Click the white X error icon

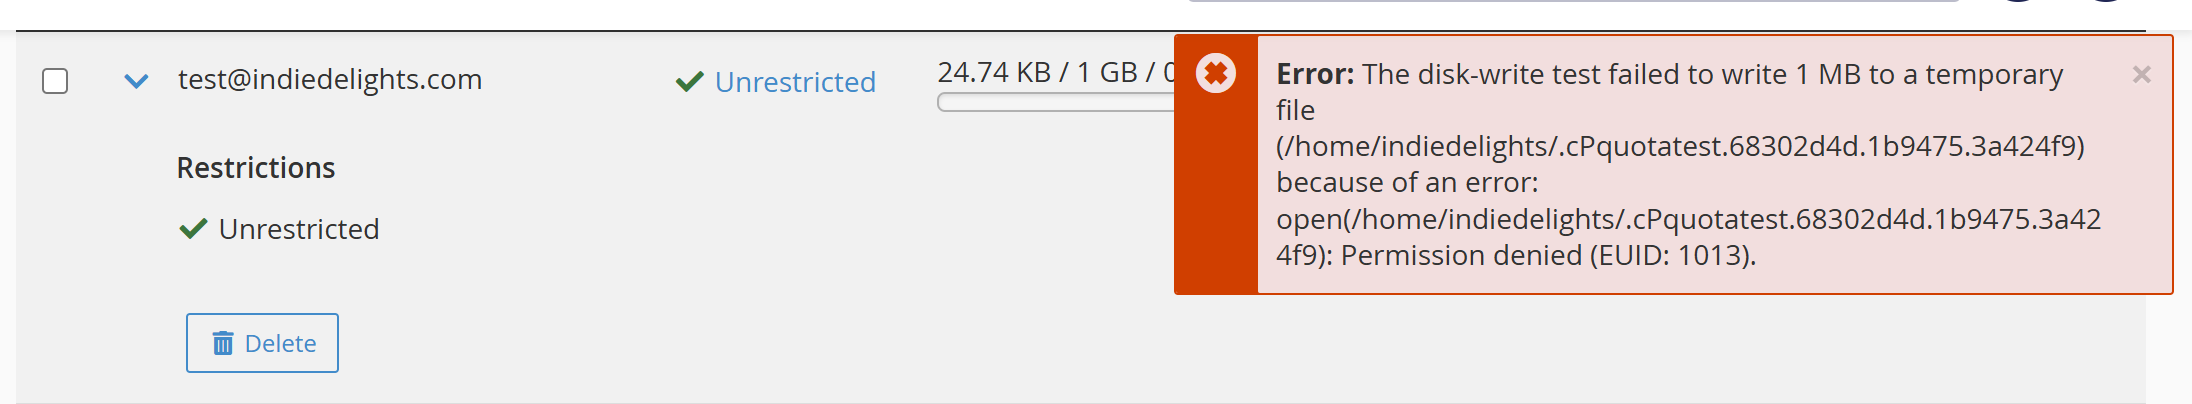1216,73
